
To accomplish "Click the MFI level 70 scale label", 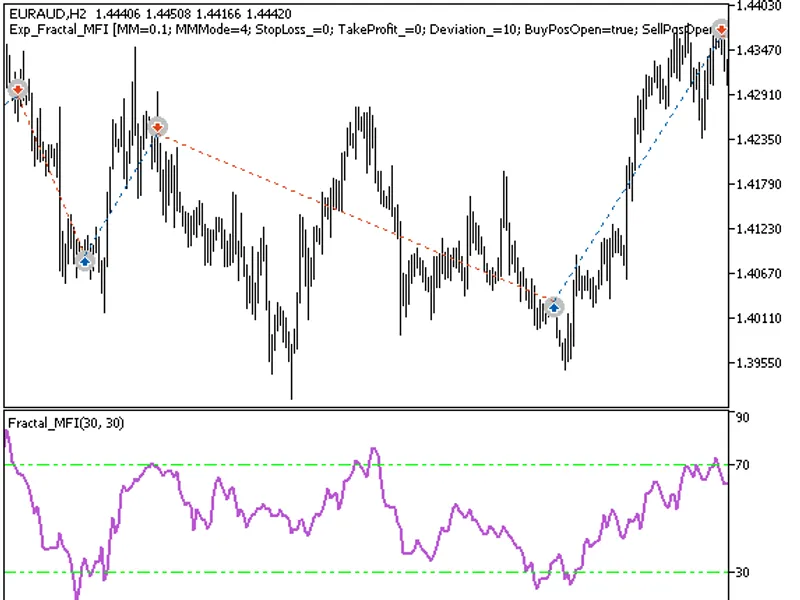I will (743, 465).
